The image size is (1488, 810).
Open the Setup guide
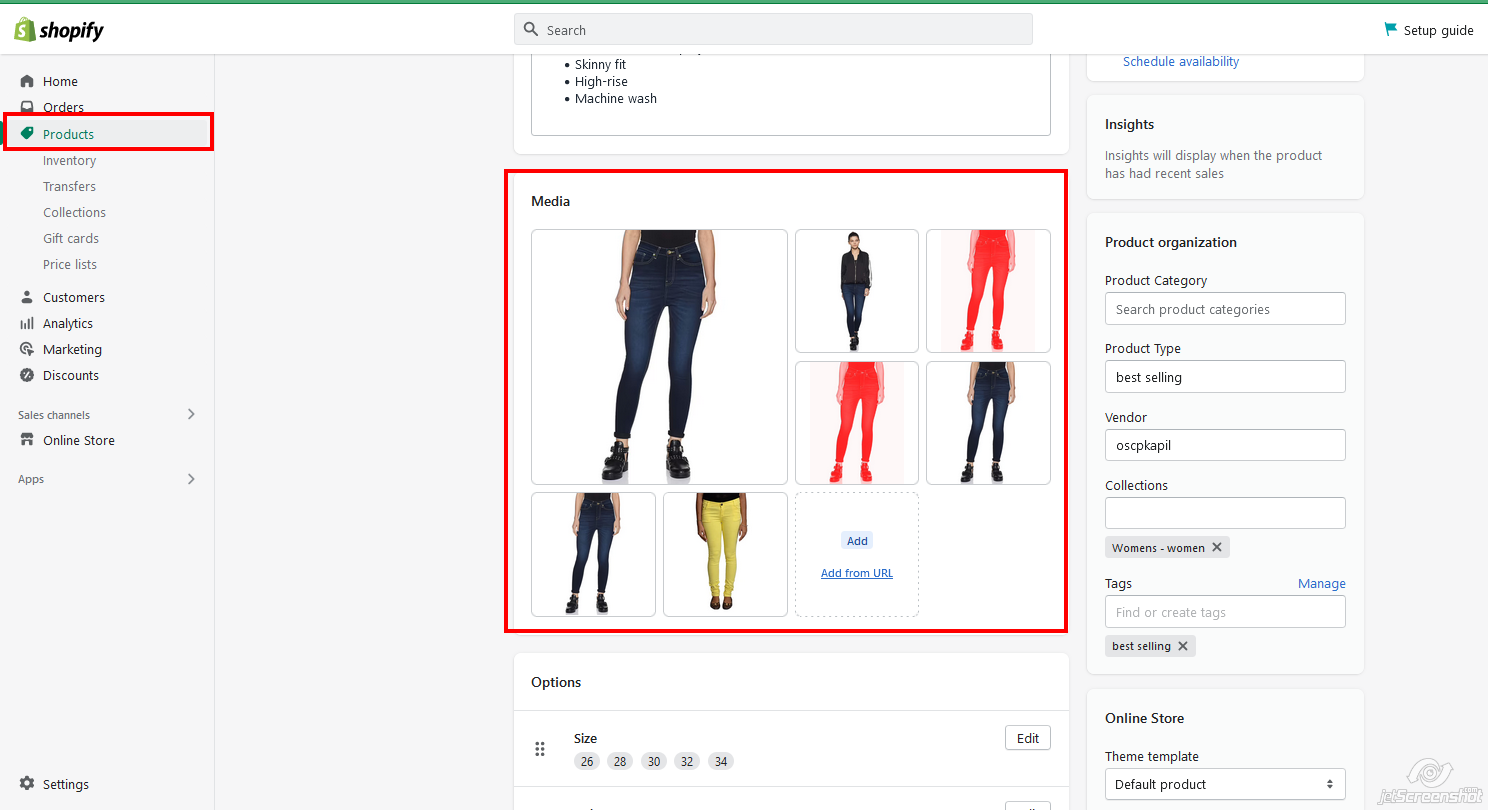(x=1428, y=30)
